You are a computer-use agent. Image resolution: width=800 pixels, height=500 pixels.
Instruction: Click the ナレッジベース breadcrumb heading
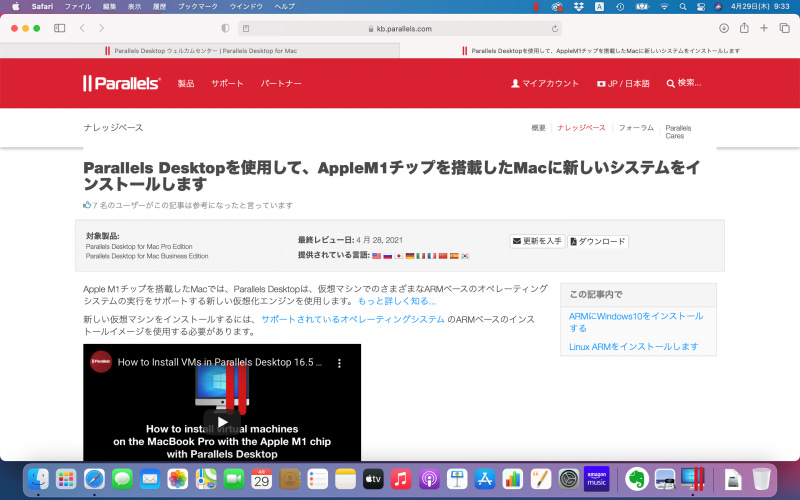[113, 128]
